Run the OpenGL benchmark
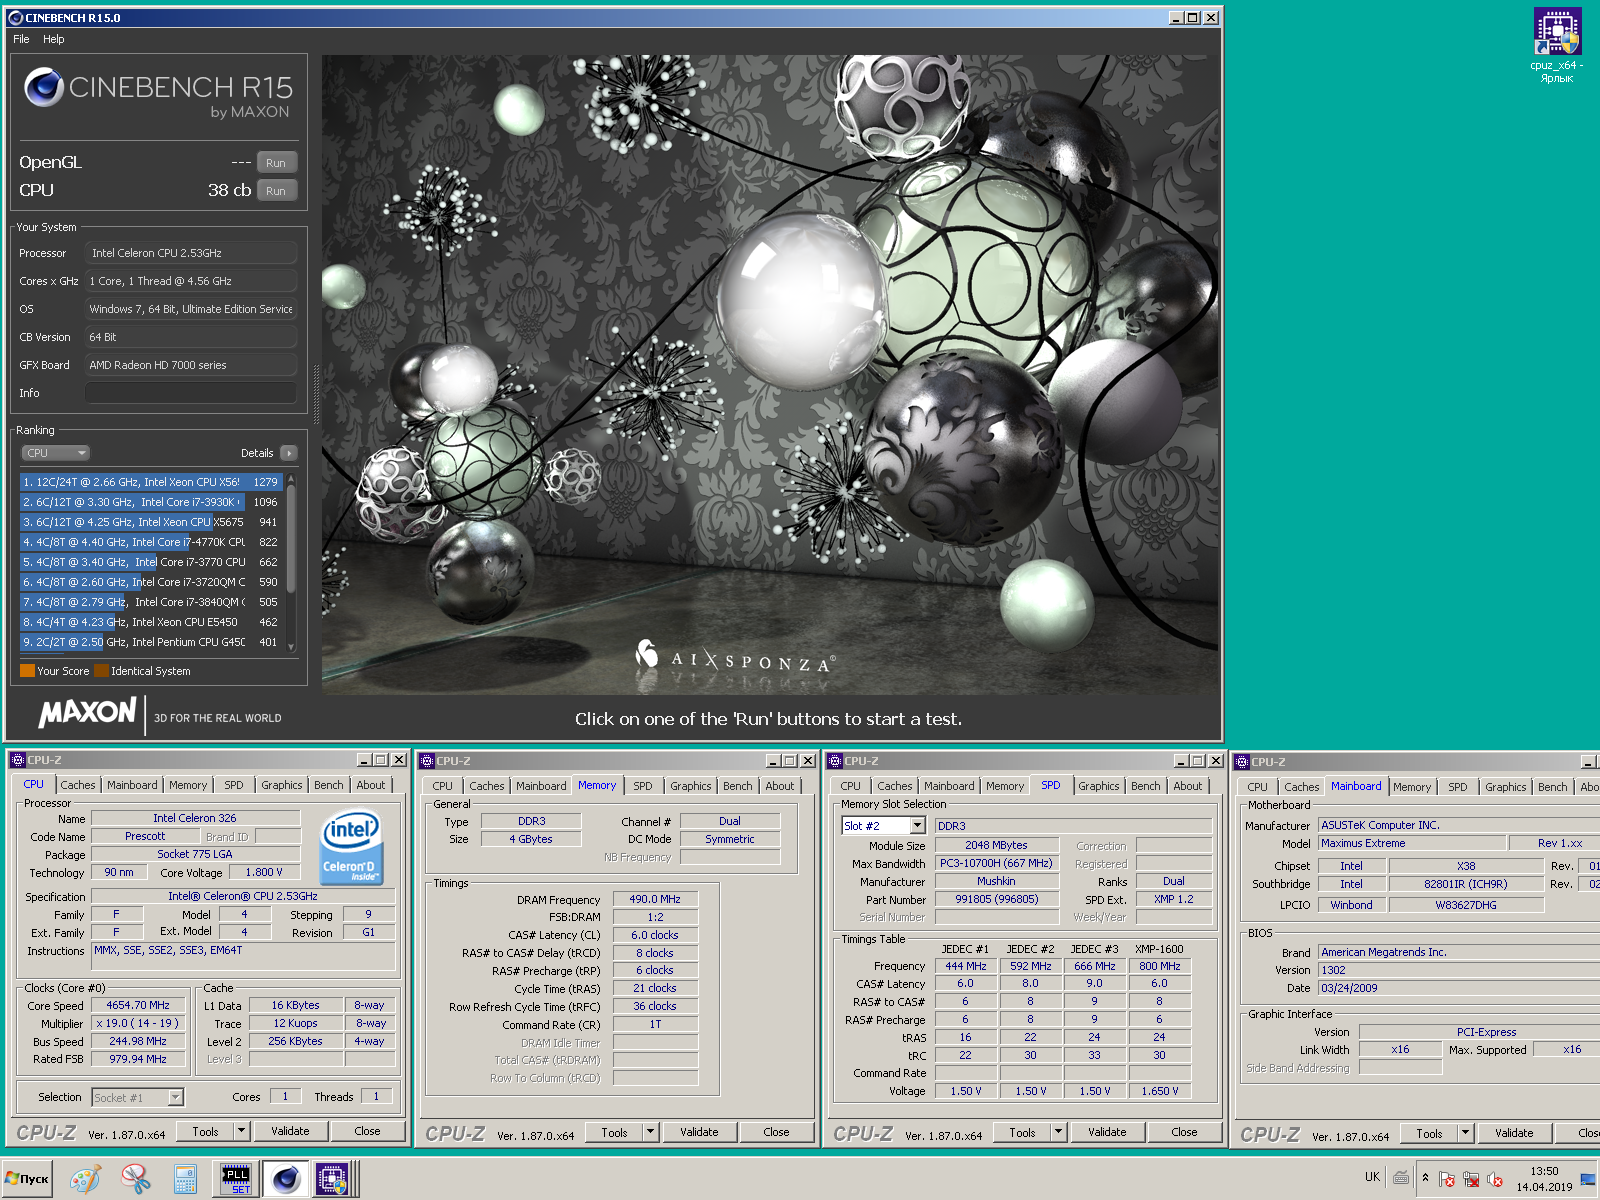Viewport: 1600px width, 1200px height. (276, 163)
